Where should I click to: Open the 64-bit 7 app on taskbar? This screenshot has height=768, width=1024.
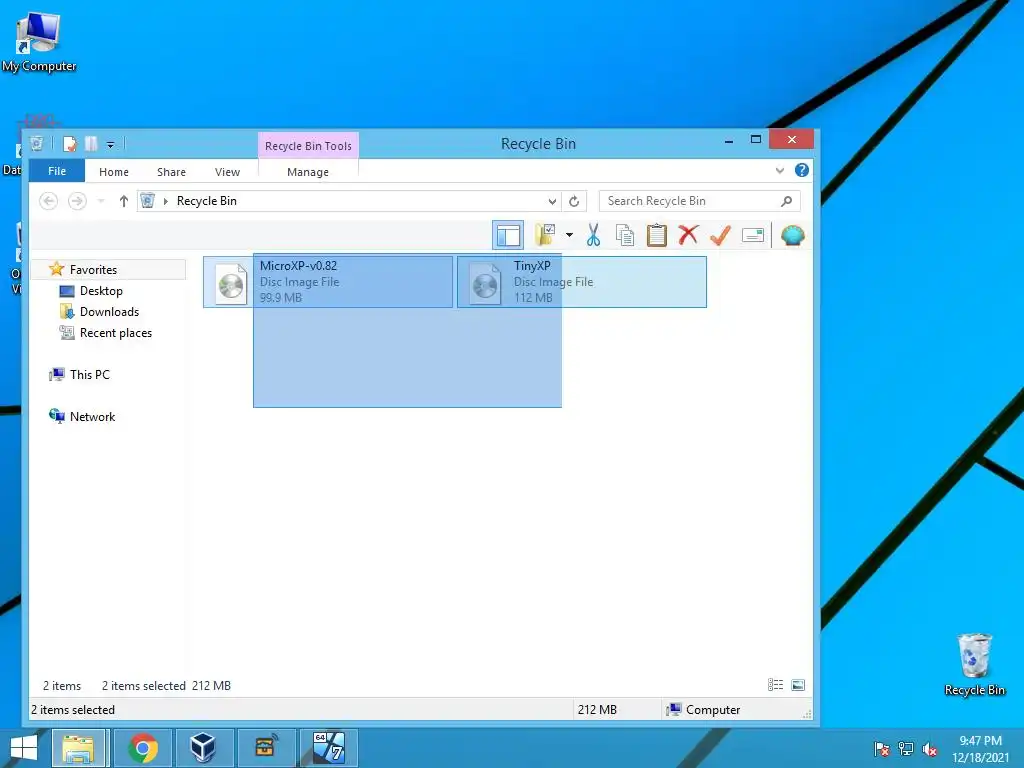click(328, 748)
